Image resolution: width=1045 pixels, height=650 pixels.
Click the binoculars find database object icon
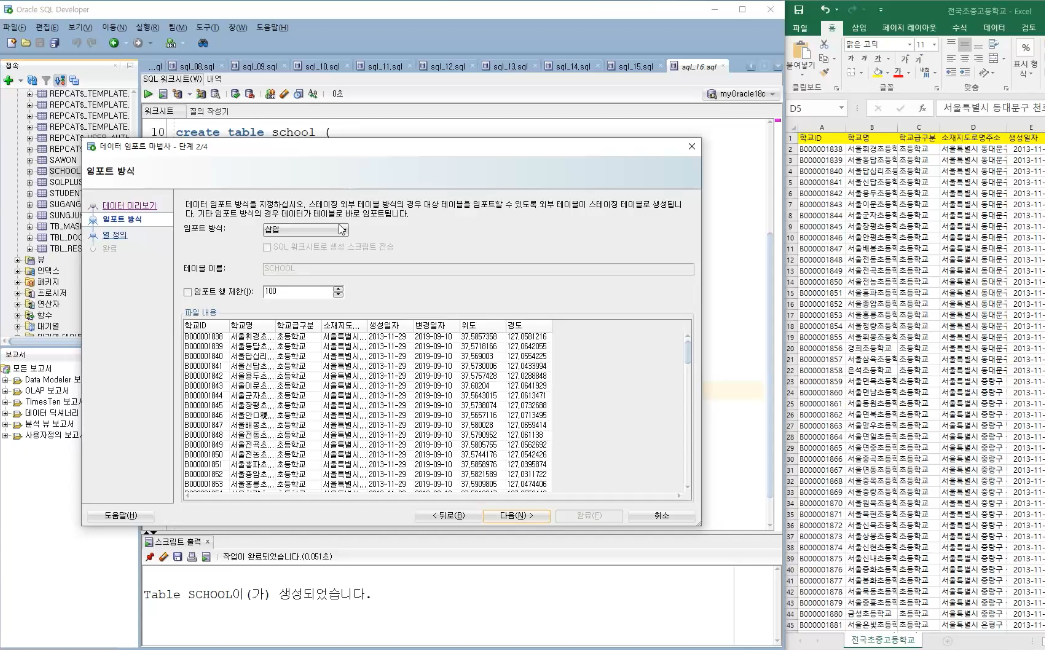coord(203,43)
